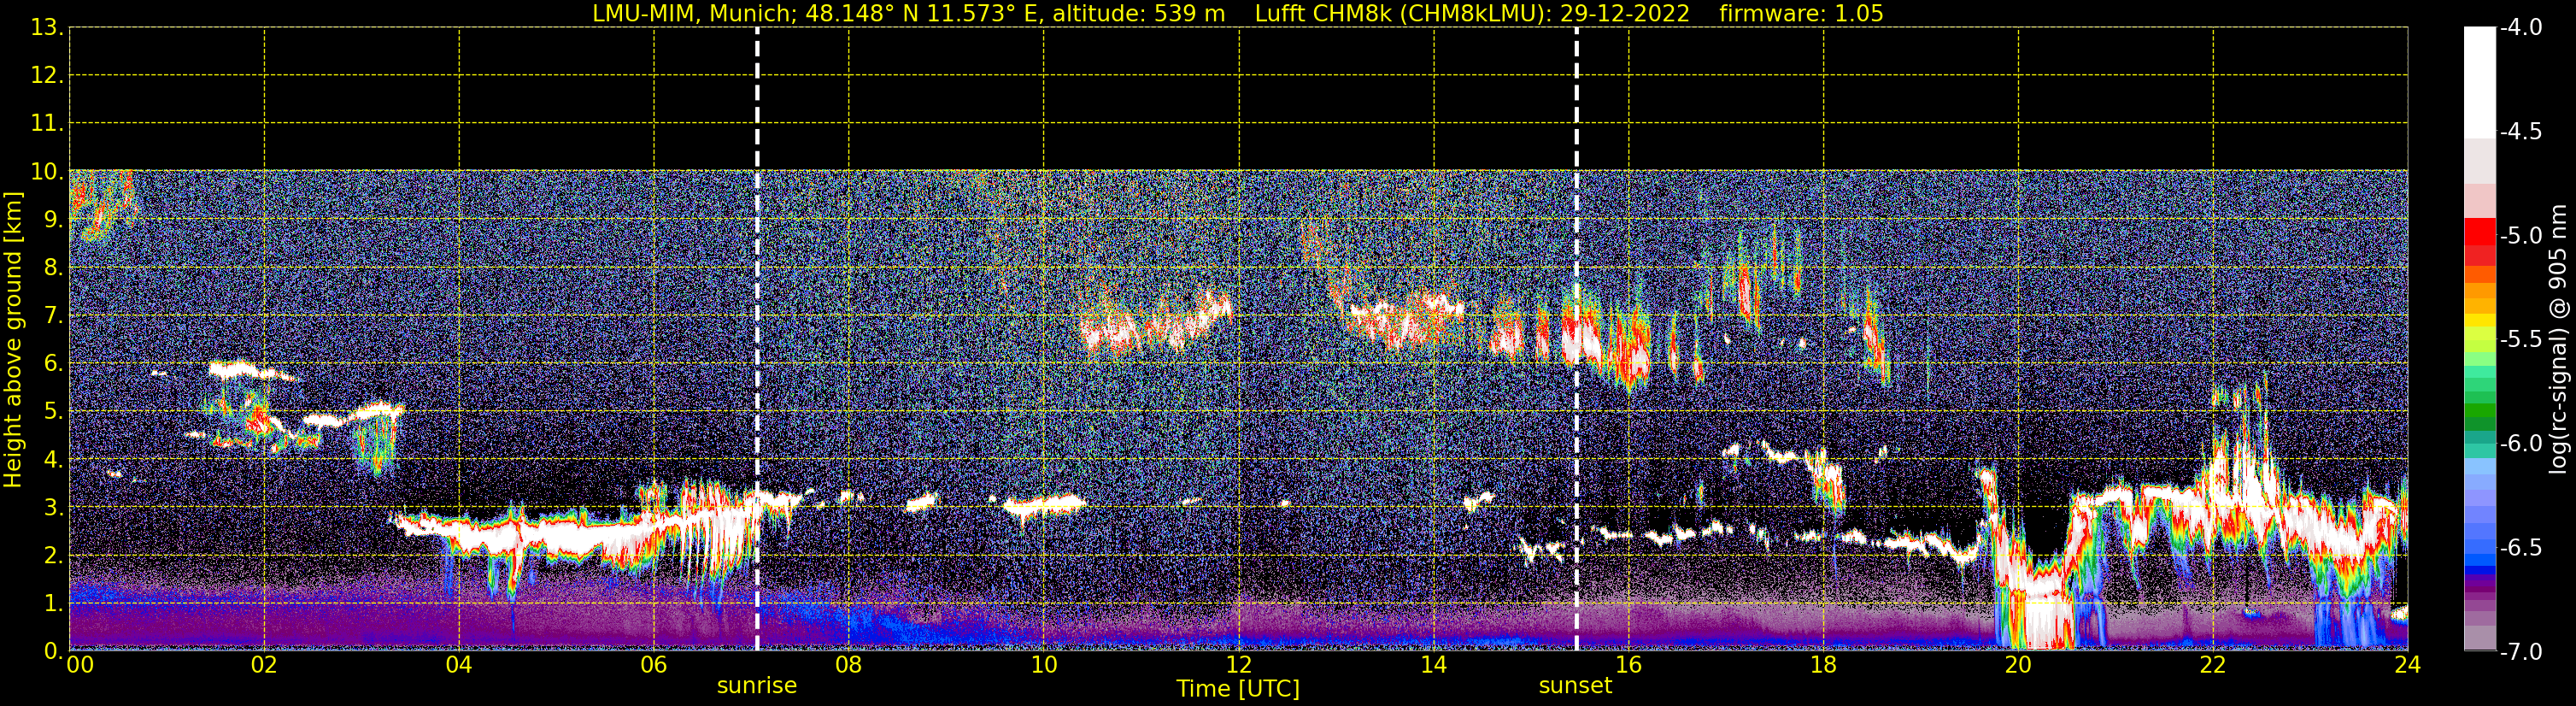This screenshot has width=2576, height=706.
Task: Click the plot title starting 'LMU-MIM, Munich'
Action: pos(1238,13)
